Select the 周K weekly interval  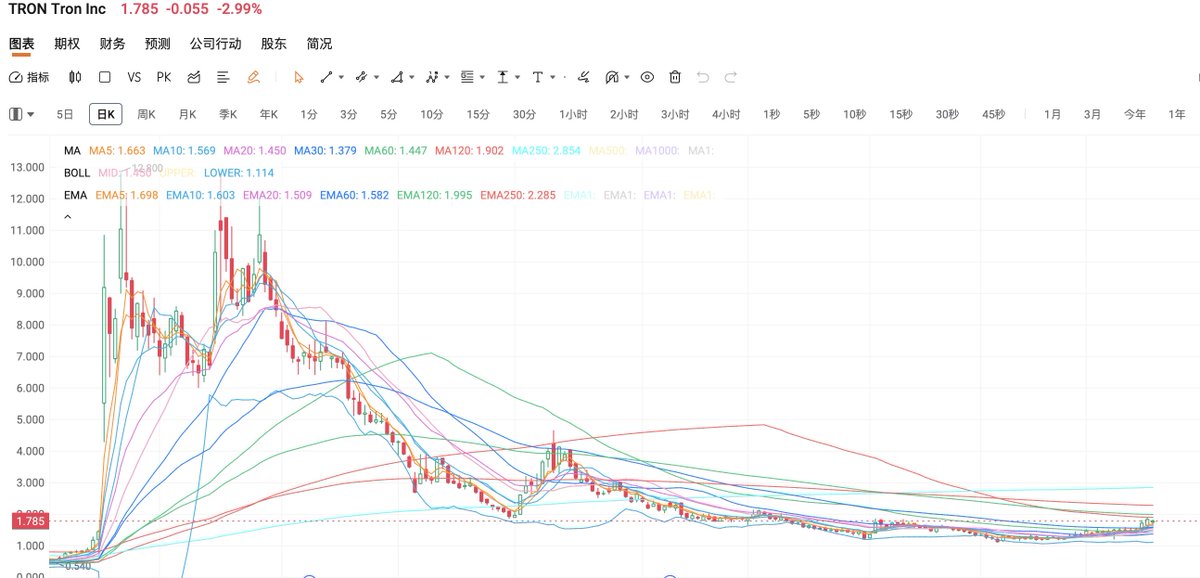[x=146, y=114]
